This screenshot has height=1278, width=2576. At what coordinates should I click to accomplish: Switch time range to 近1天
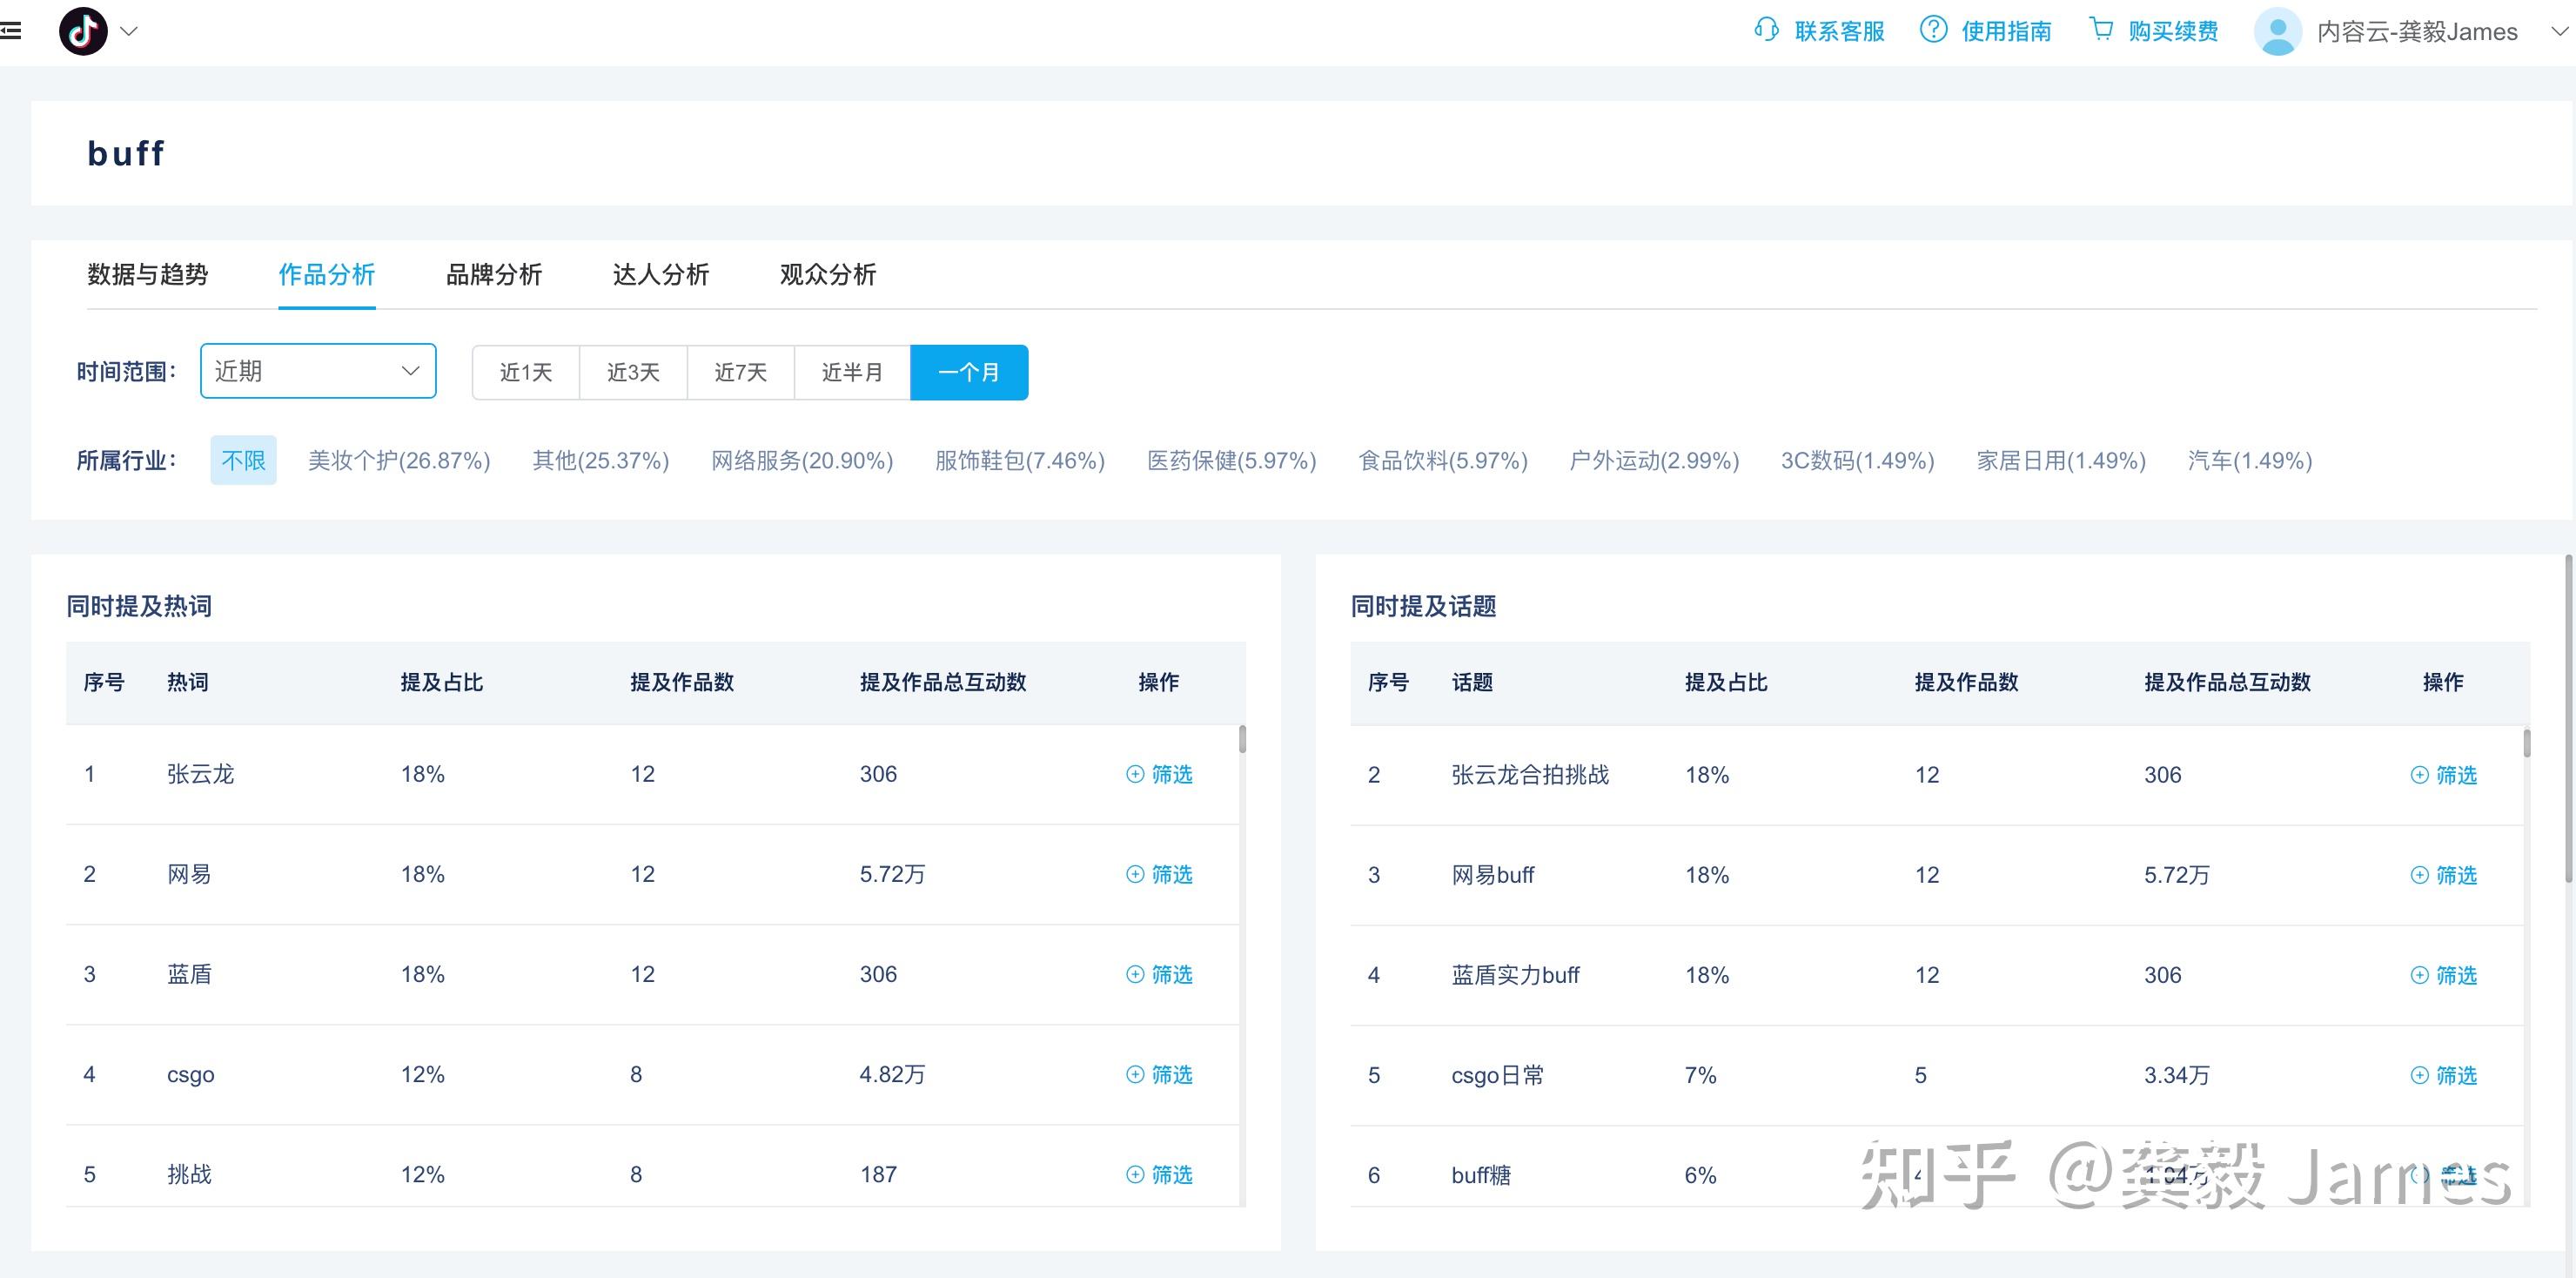(525, 371)
